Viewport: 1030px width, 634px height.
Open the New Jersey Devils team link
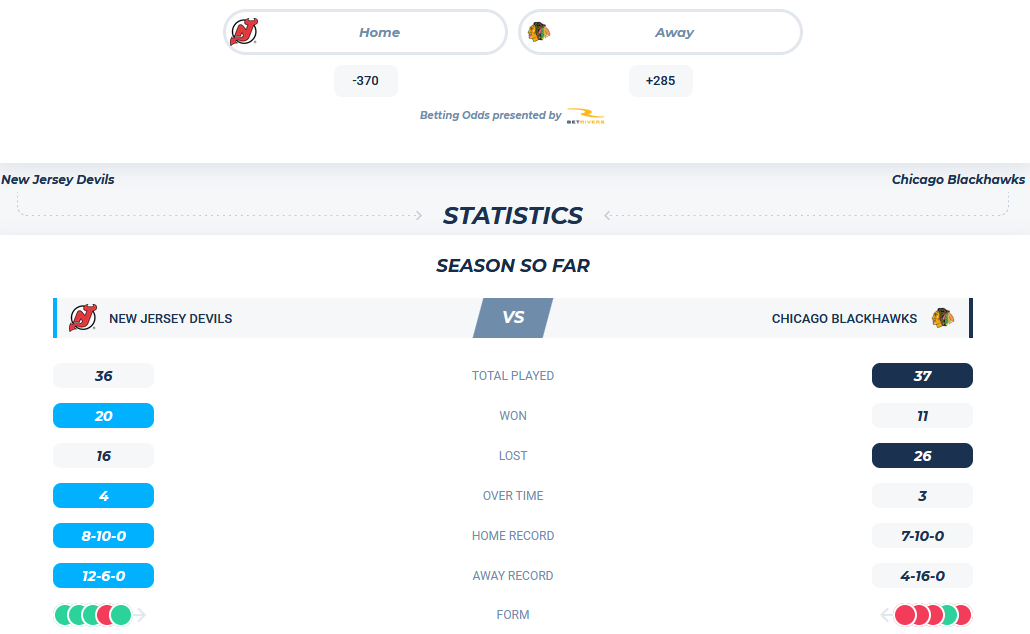pyautogui.click(x=58, y=179)
